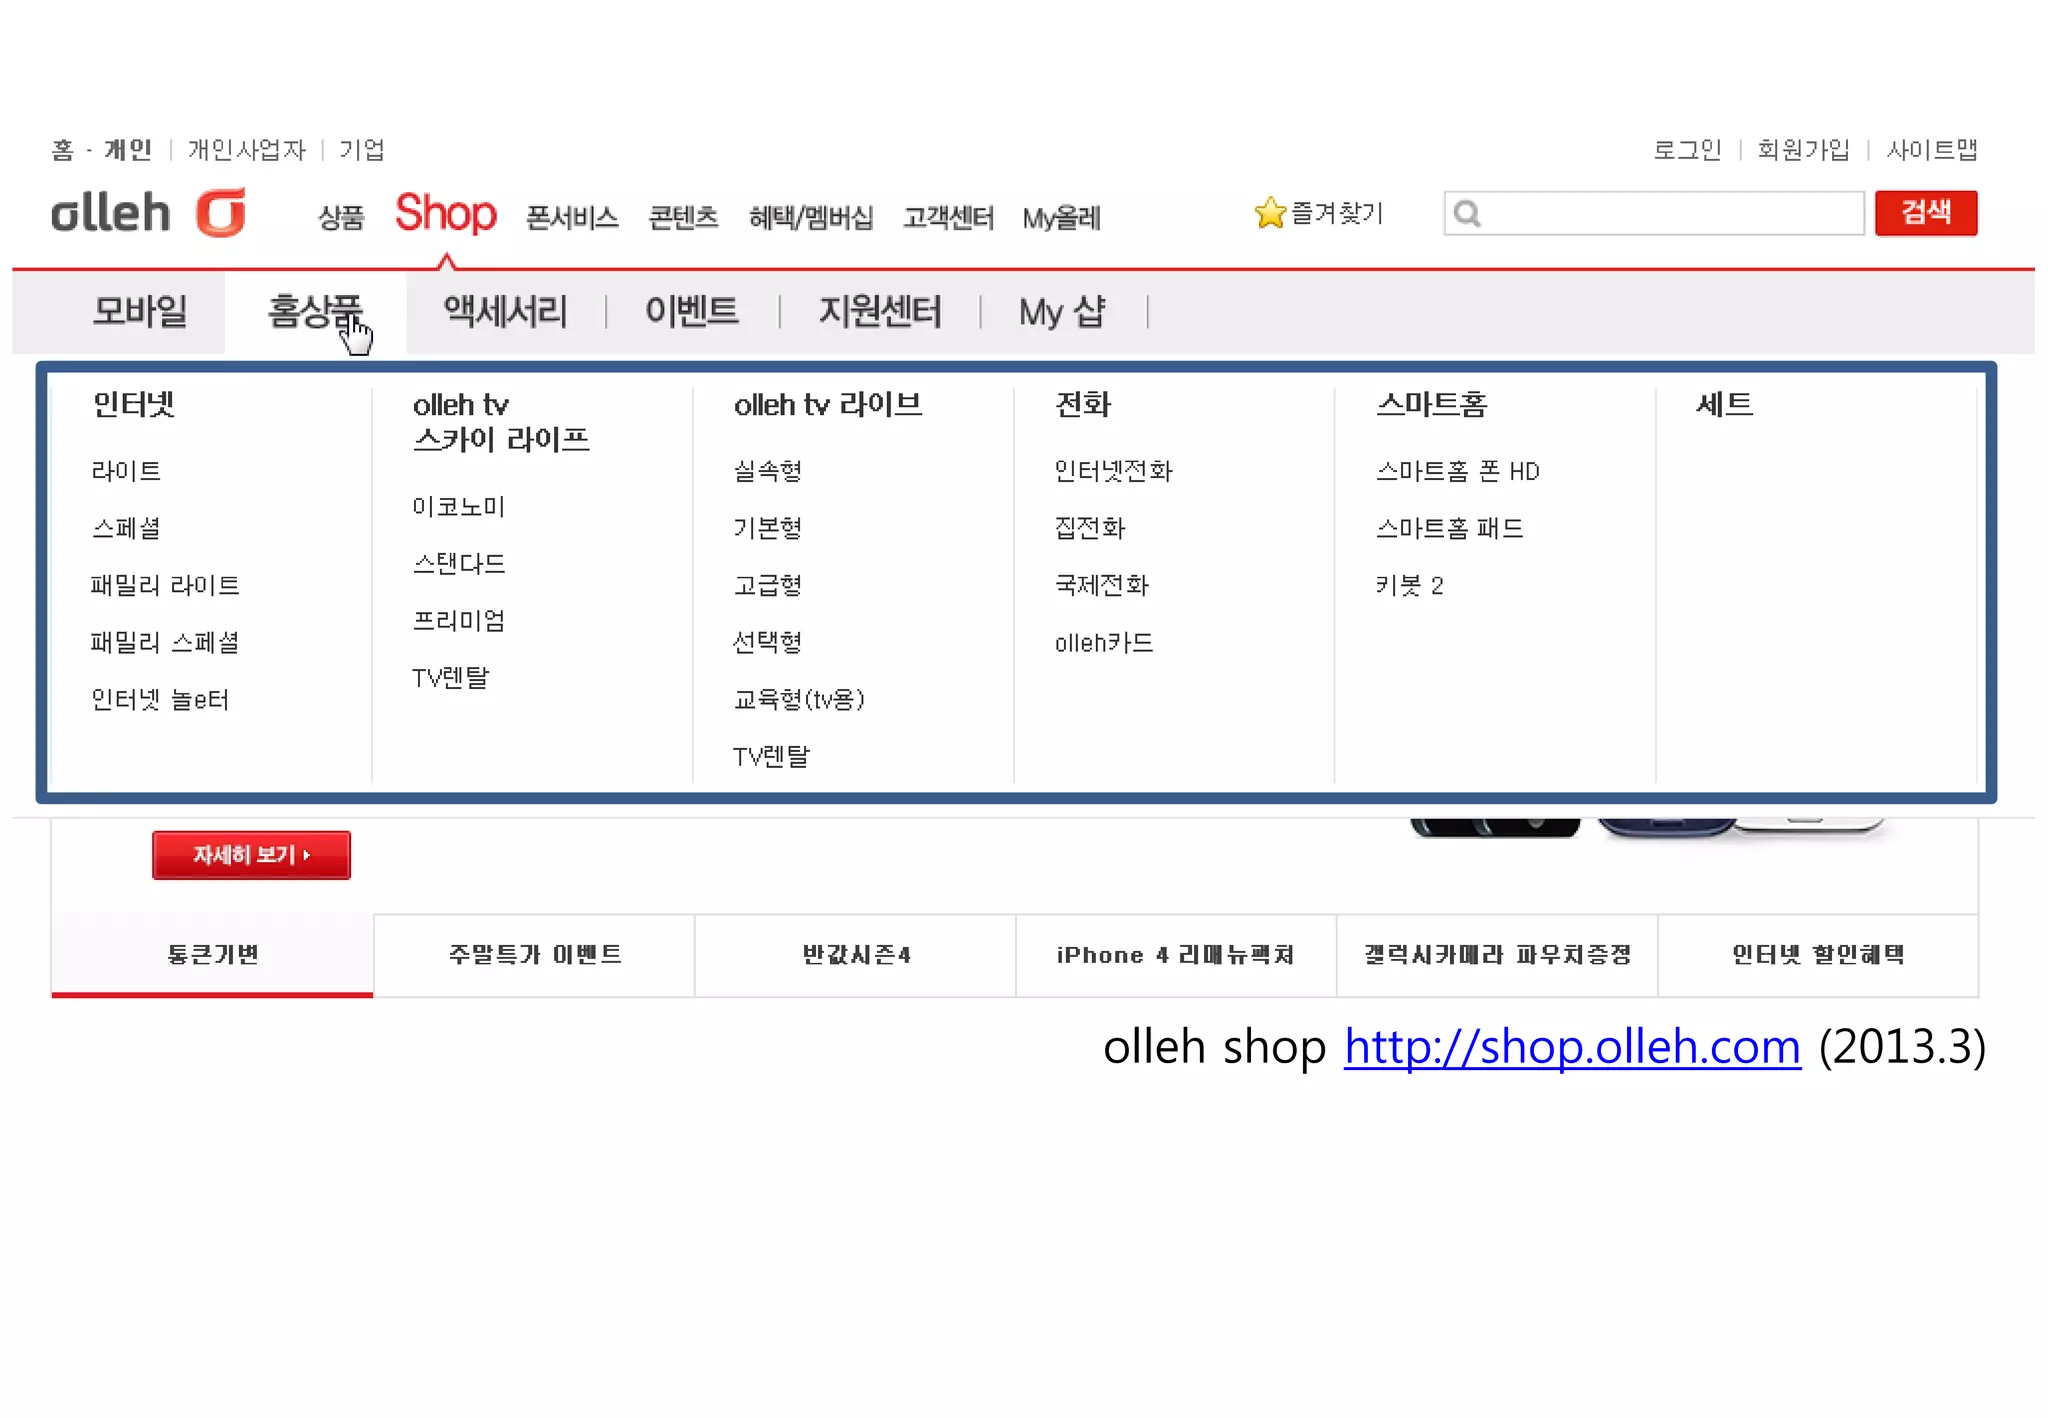This screenshot has height=1418, width=2048.
Task: Open the My올레 menu
Action: pos(1061,217)
